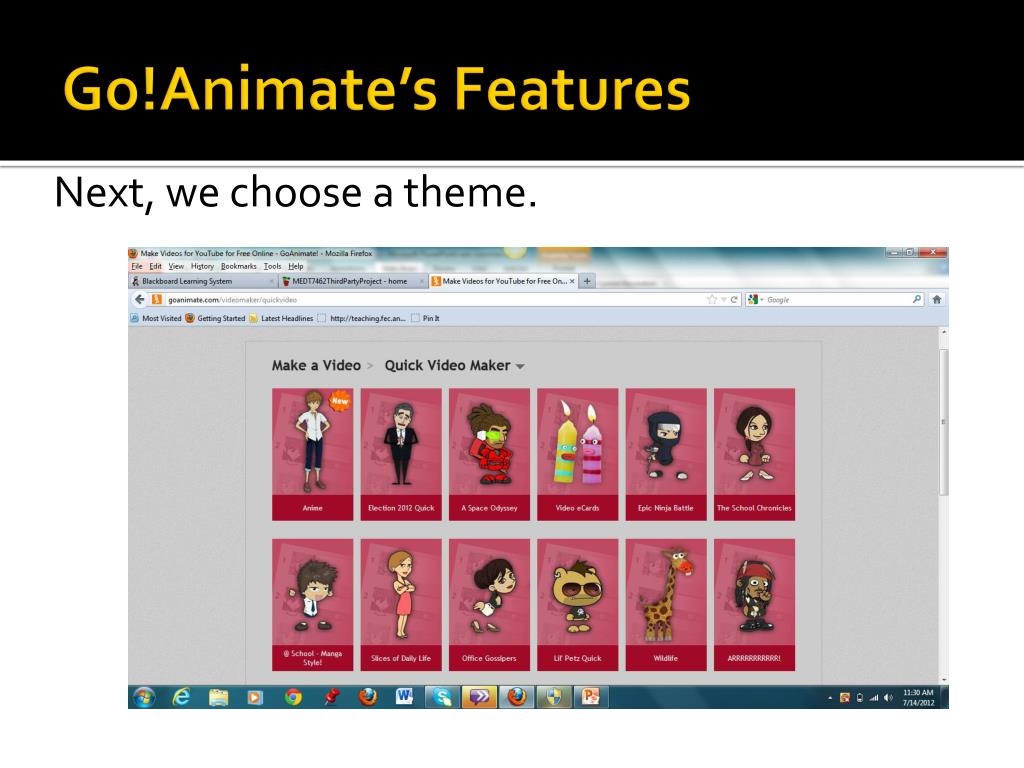Image resolution: width=1024 pixels, height=768 pixels.
Task: Open the History menu
Action: (202, 266)
